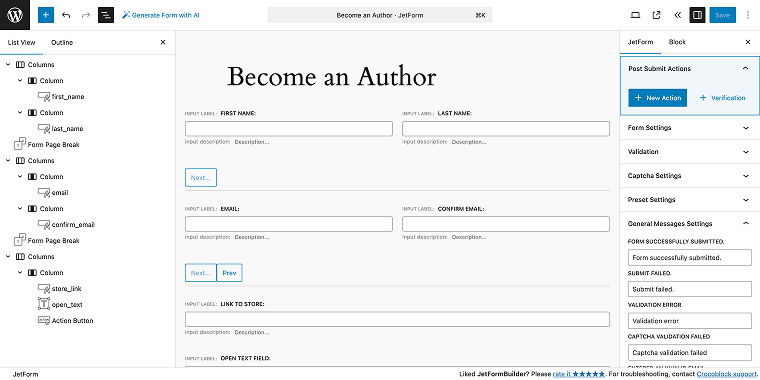Toggle the document overview list icon
The width and height of the screenshot is (760, 380).
[x=106, y=15]
